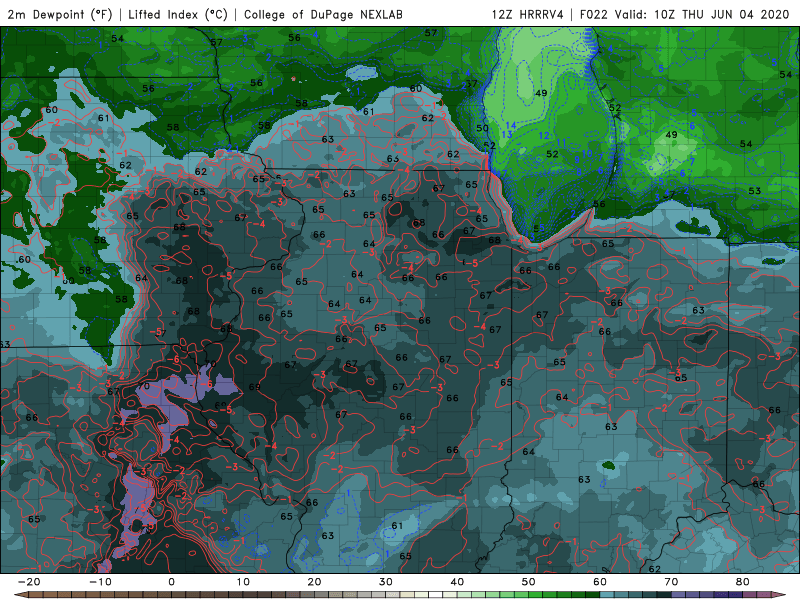Click the "60" label below the color scale
Viewport: 800px width, 600px height.
(600, 582)
